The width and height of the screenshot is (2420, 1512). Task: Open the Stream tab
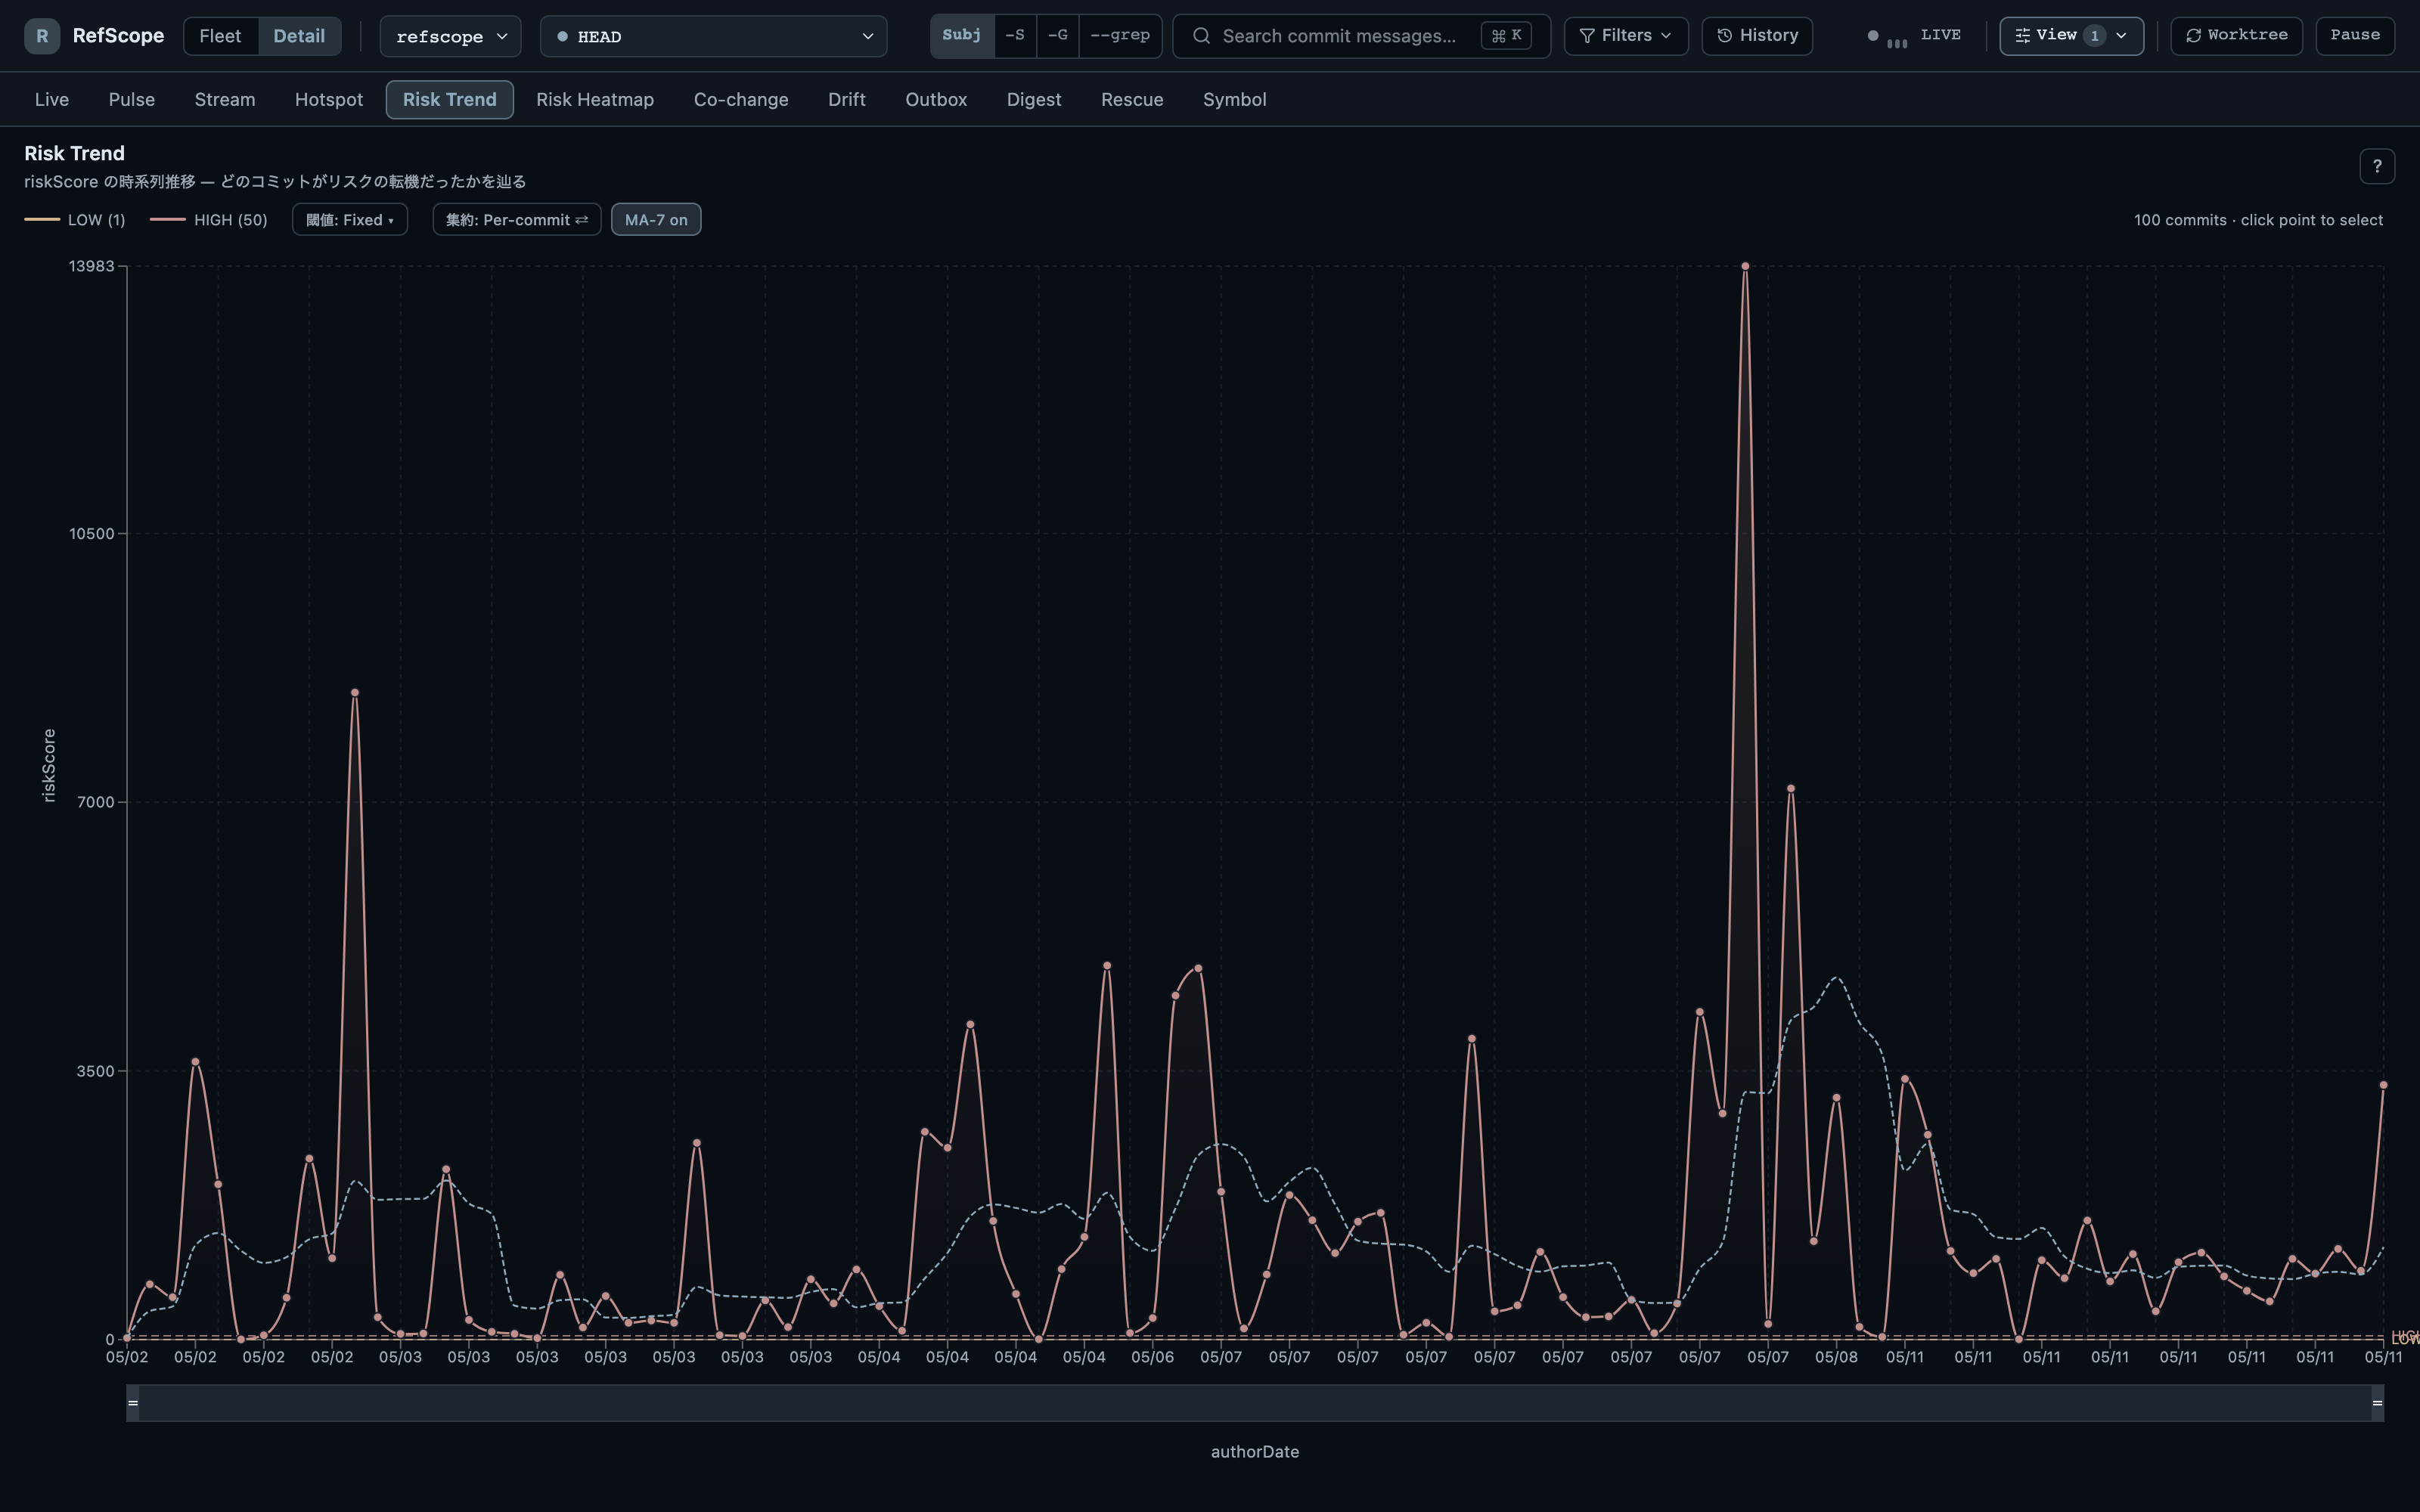225,100
